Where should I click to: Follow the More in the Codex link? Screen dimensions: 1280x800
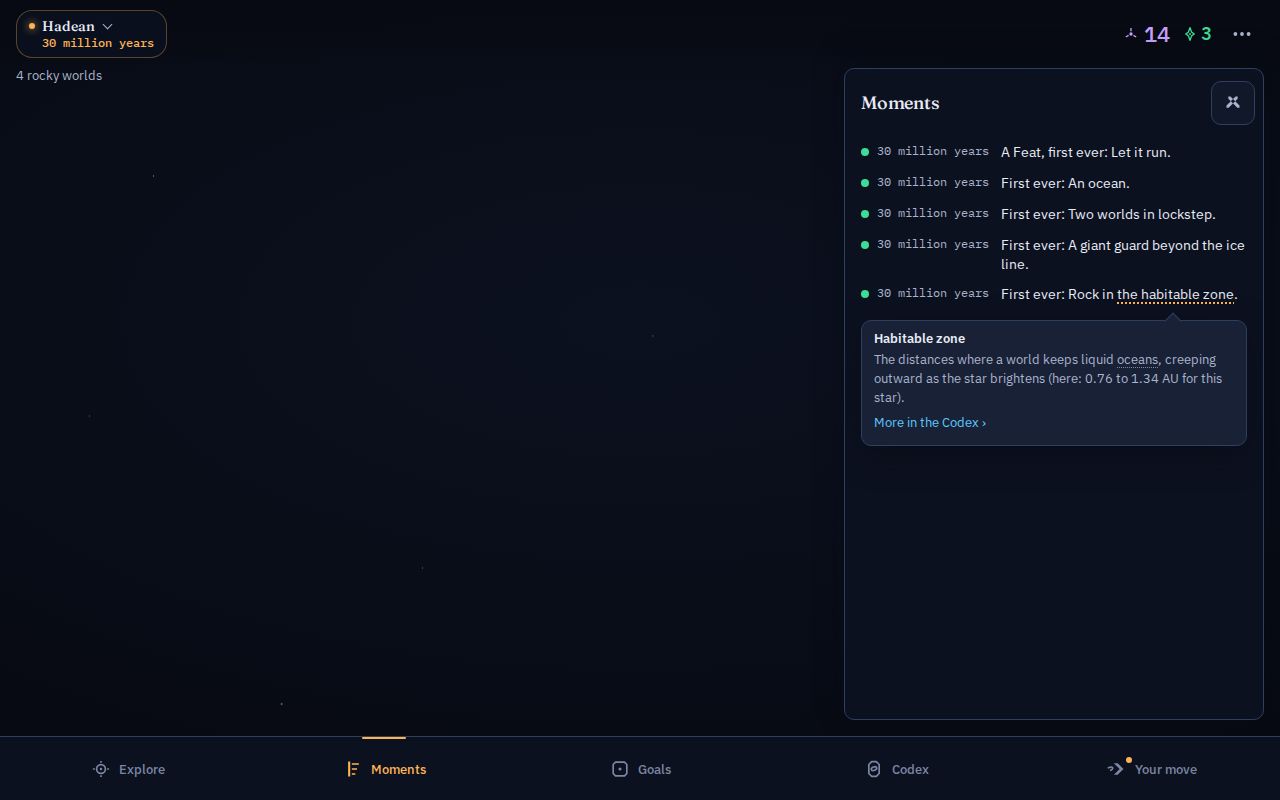click(x=930, y=422)
